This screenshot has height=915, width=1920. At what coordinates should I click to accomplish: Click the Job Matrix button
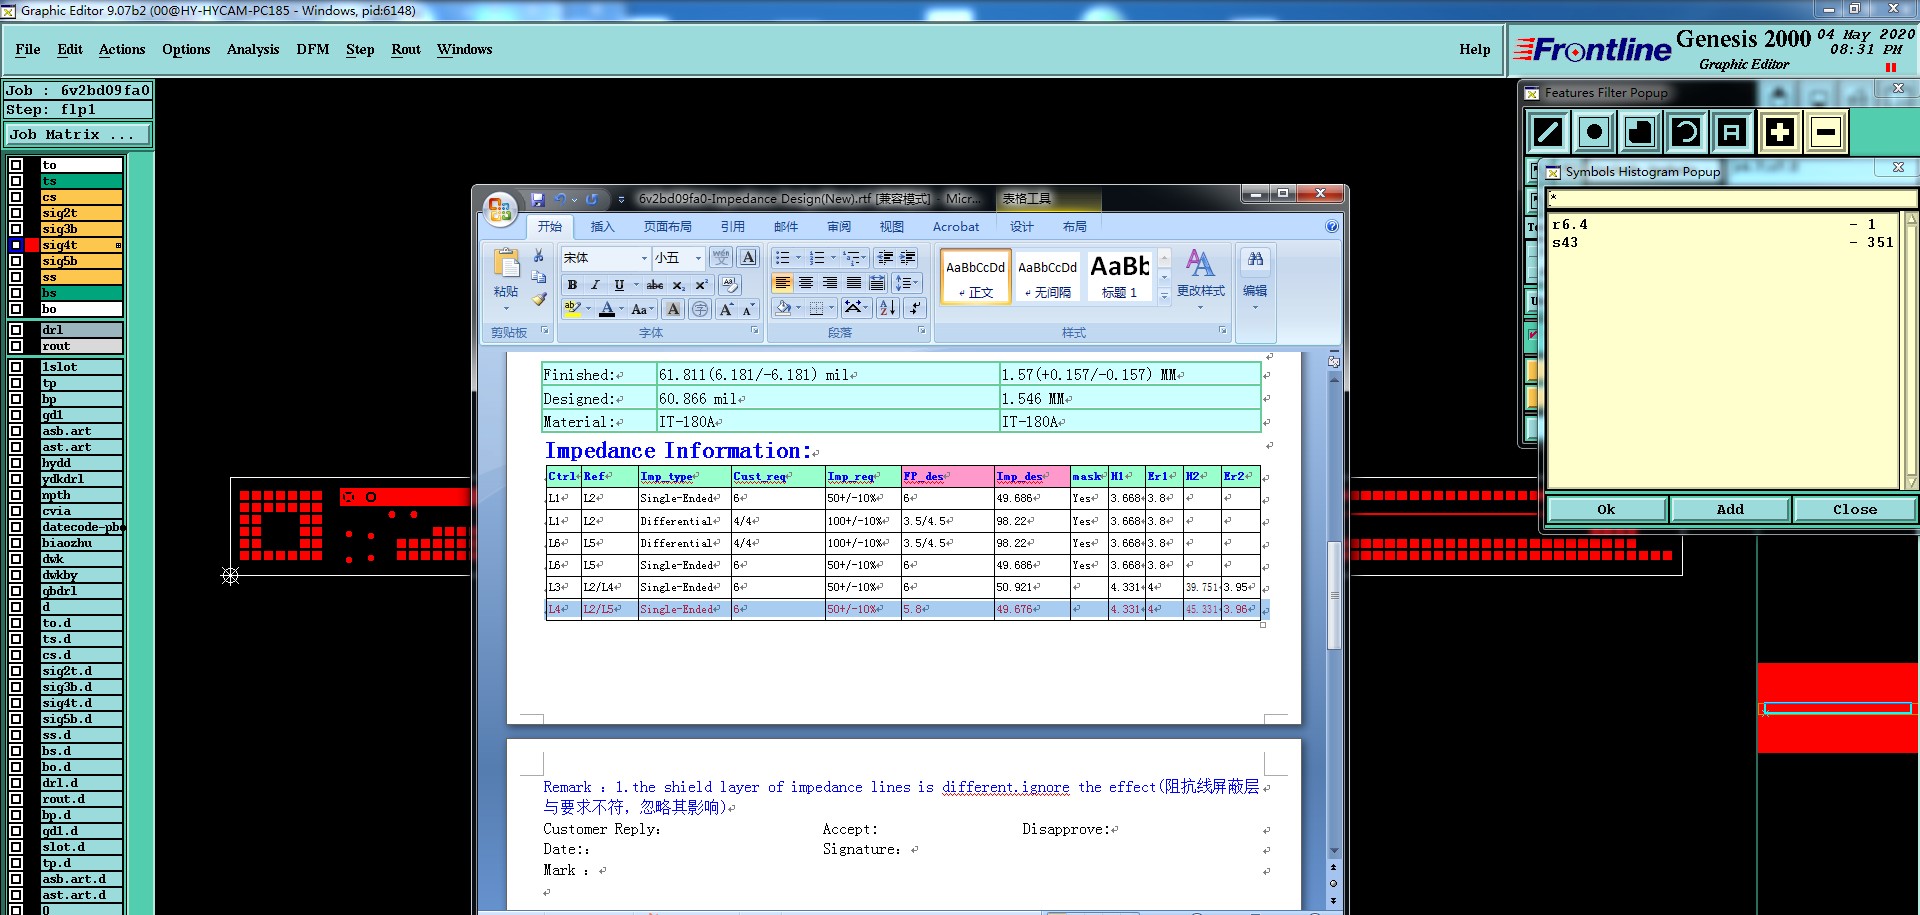pyautogui.click(x=77, y=134)
